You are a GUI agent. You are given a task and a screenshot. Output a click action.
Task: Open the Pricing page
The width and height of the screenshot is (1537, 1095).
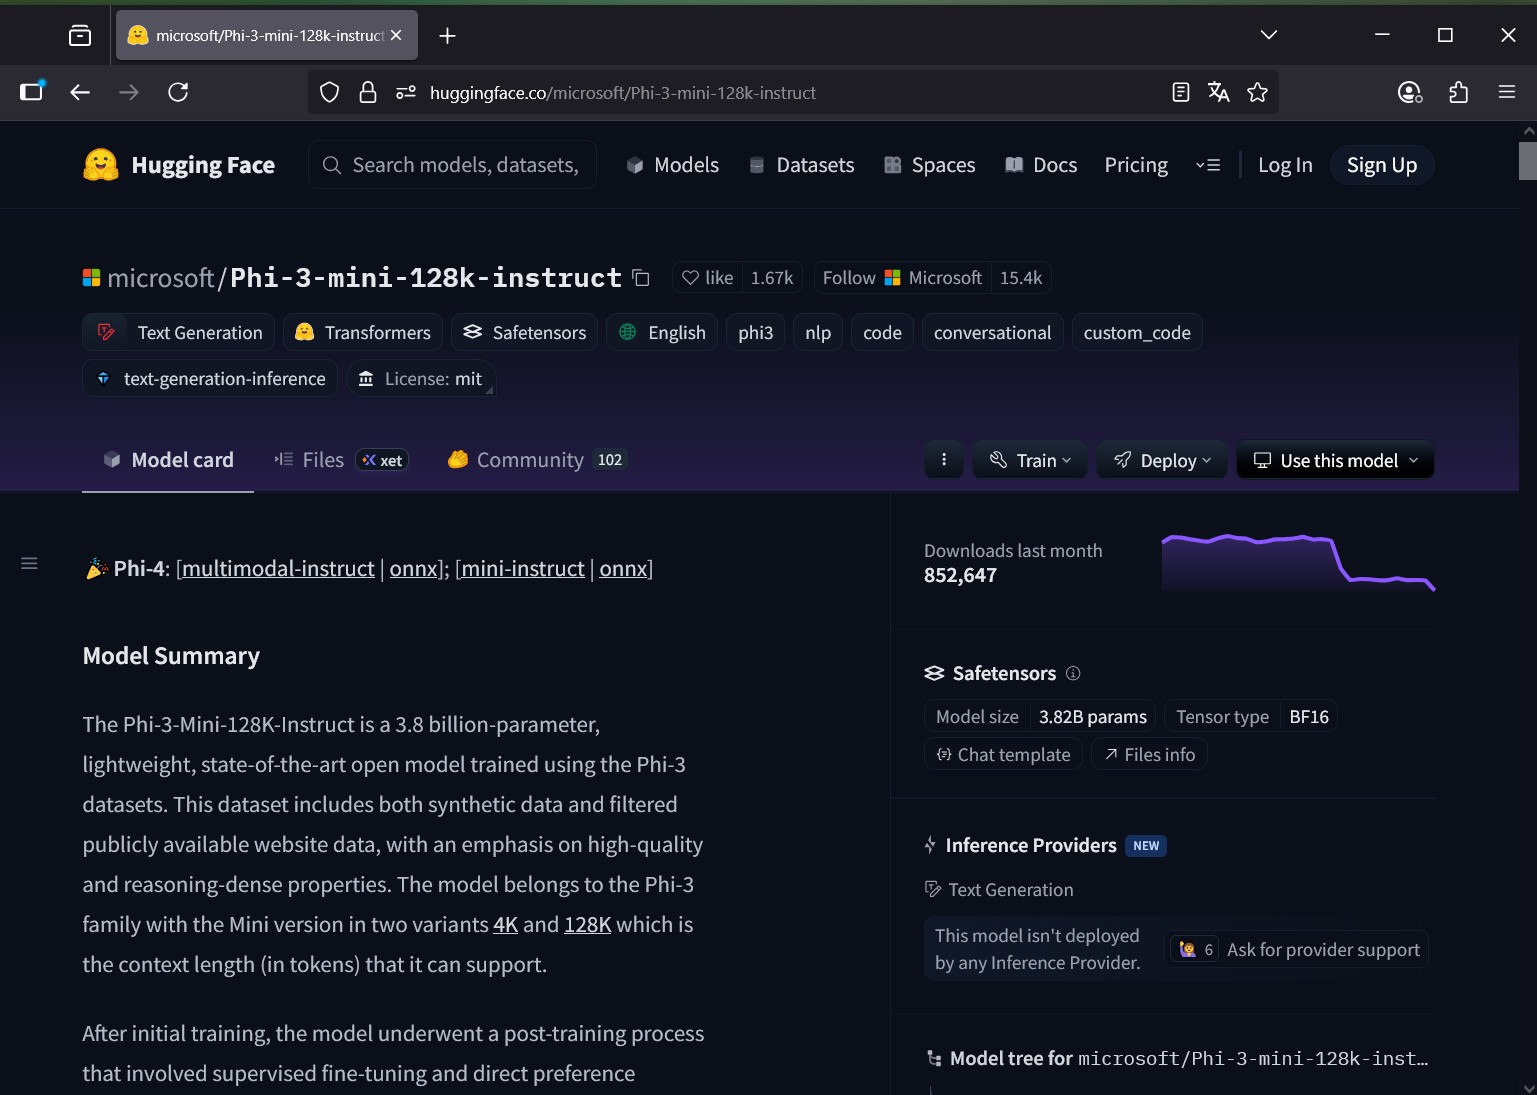pyautogui.click(x=1136, y=165)
